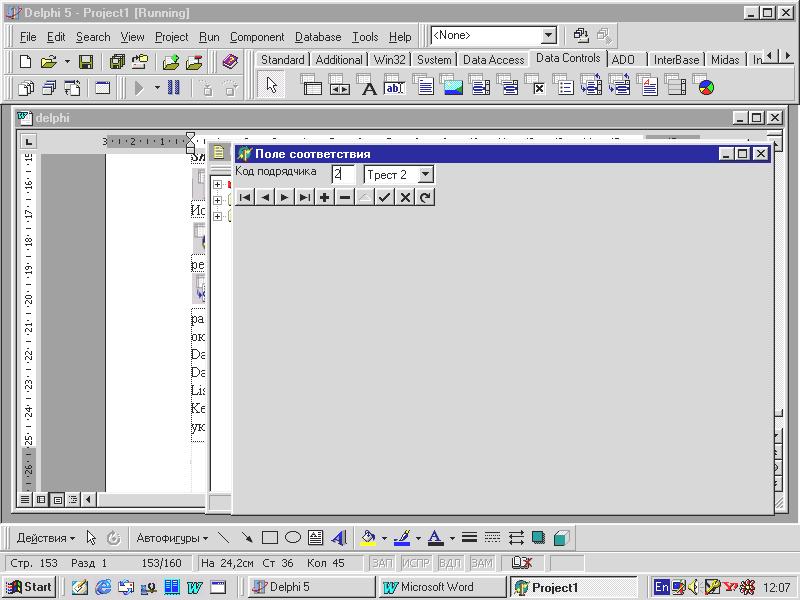Remove file from project using red folder icon
Viewport: 800px width, 600px height.
point(194,62)
